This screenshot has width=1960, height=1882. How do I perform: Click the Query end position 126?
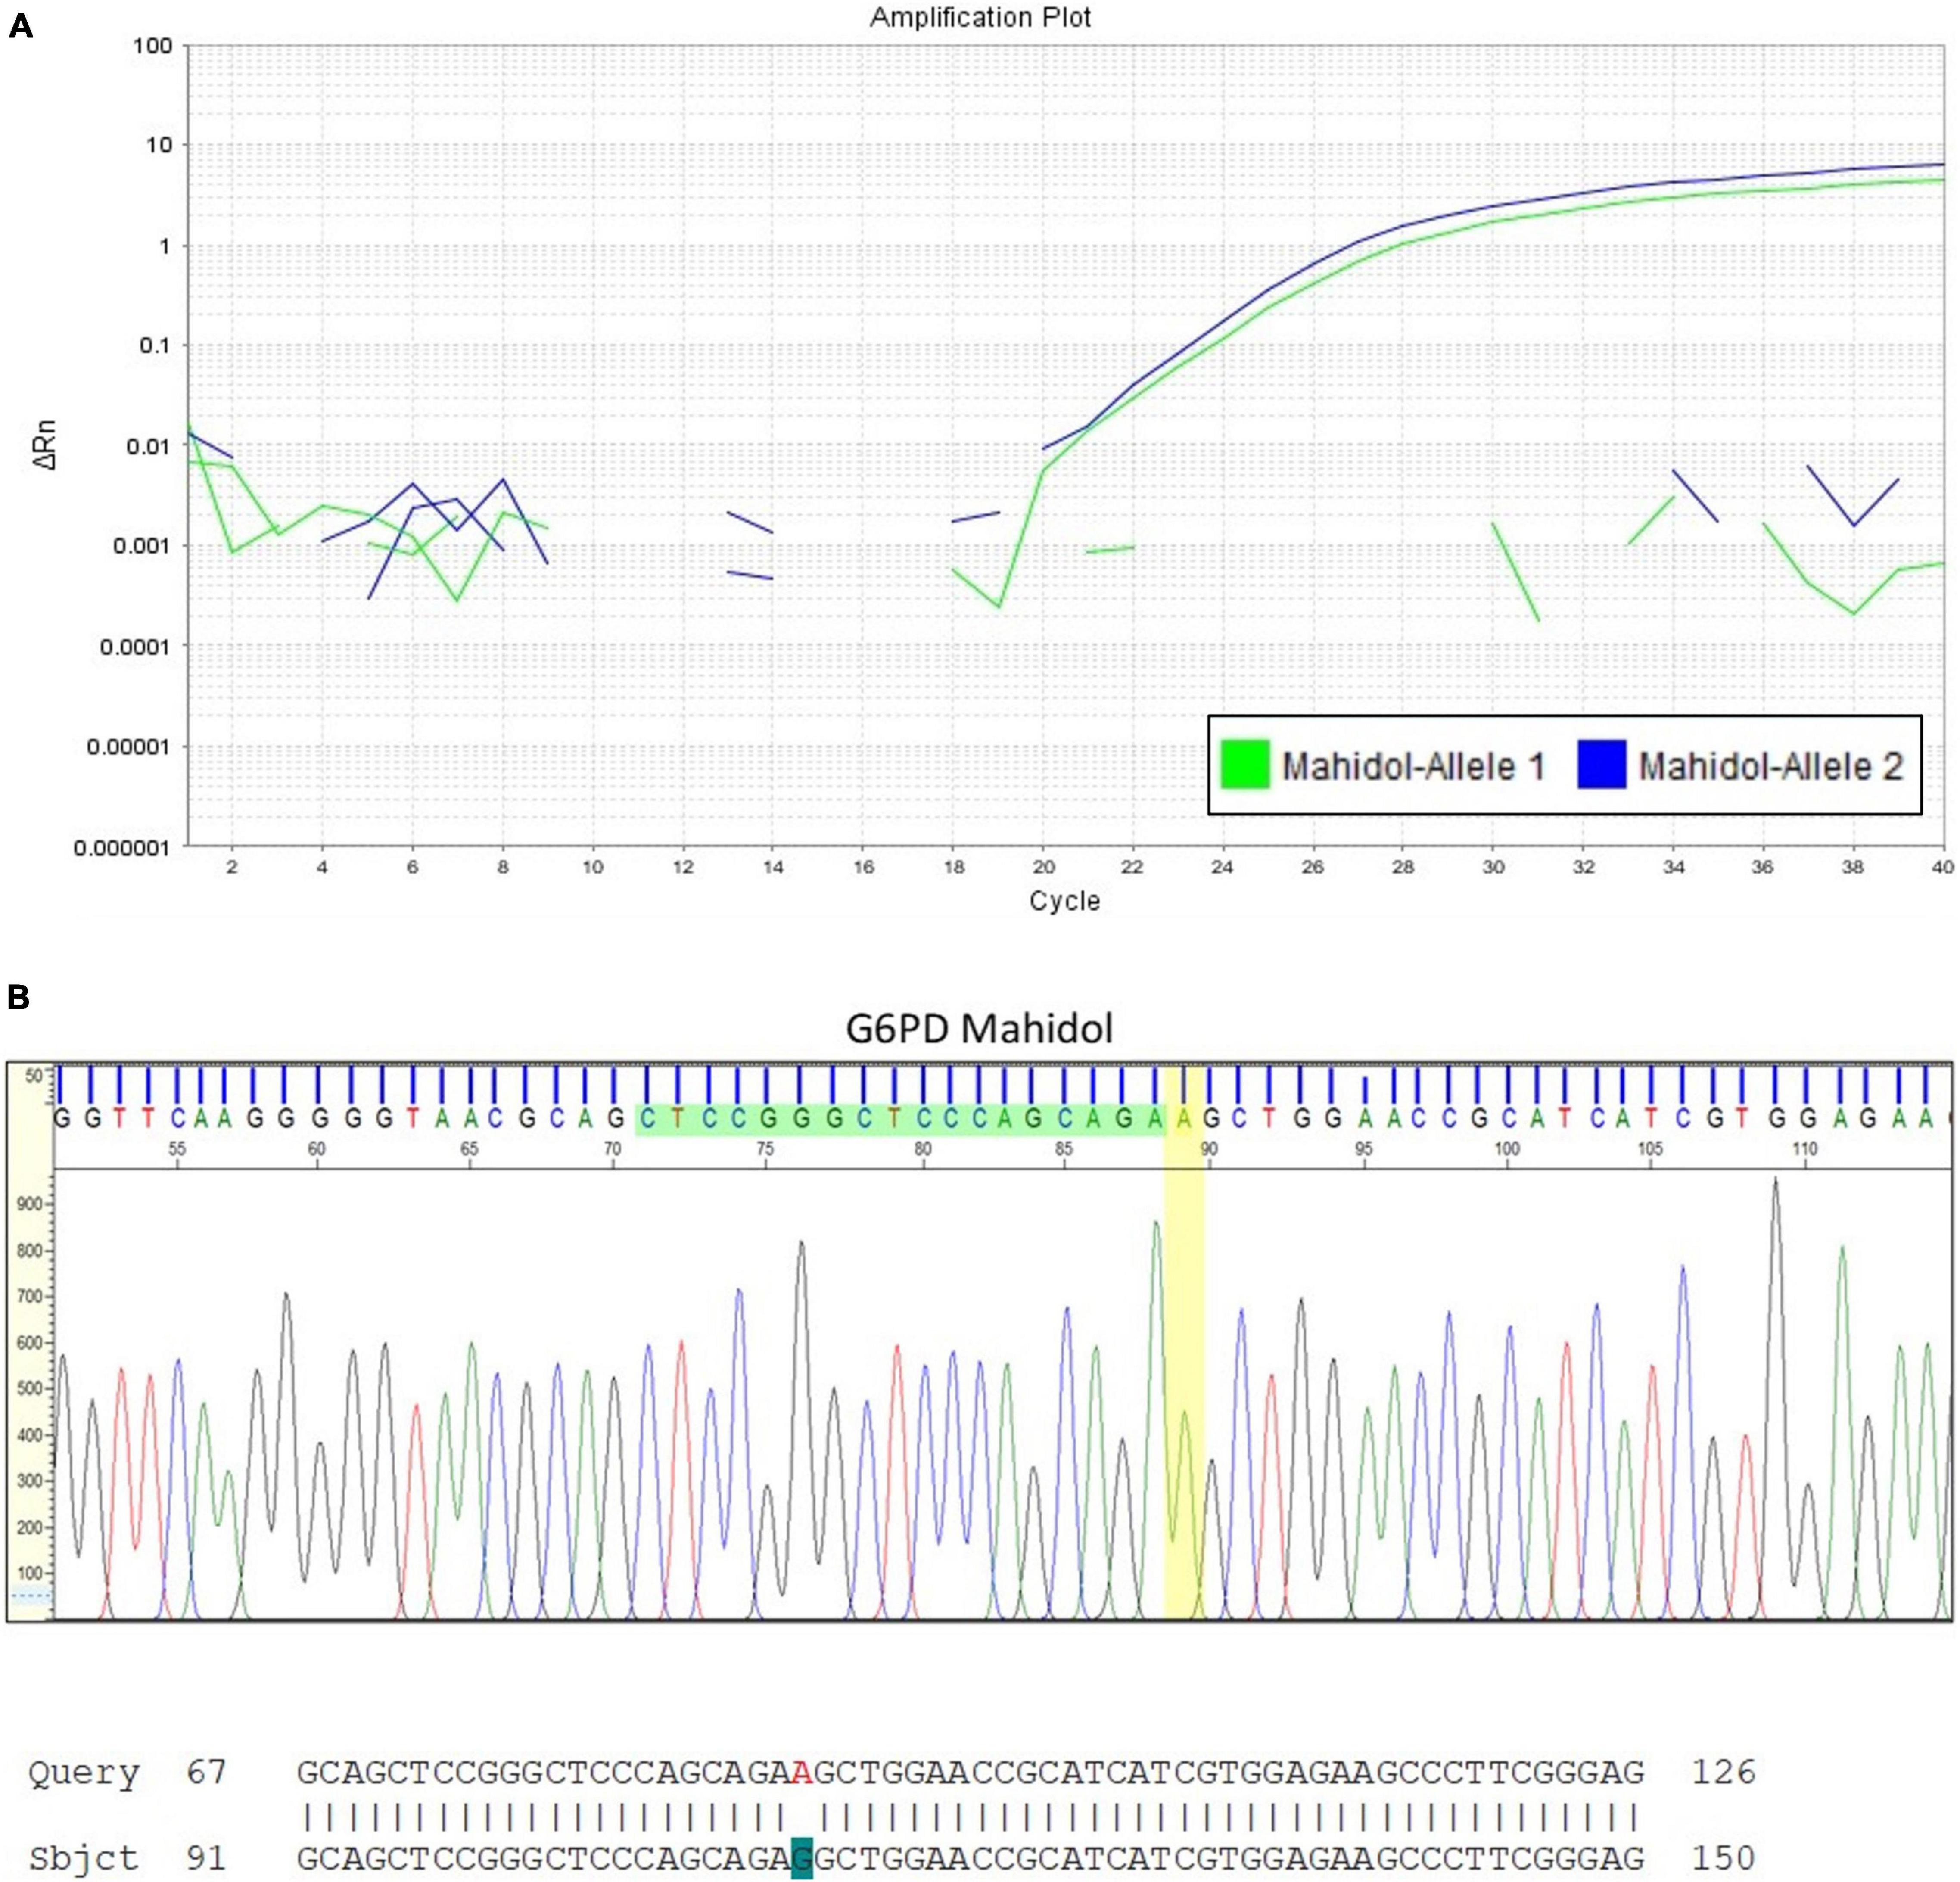[1723, 1773]
